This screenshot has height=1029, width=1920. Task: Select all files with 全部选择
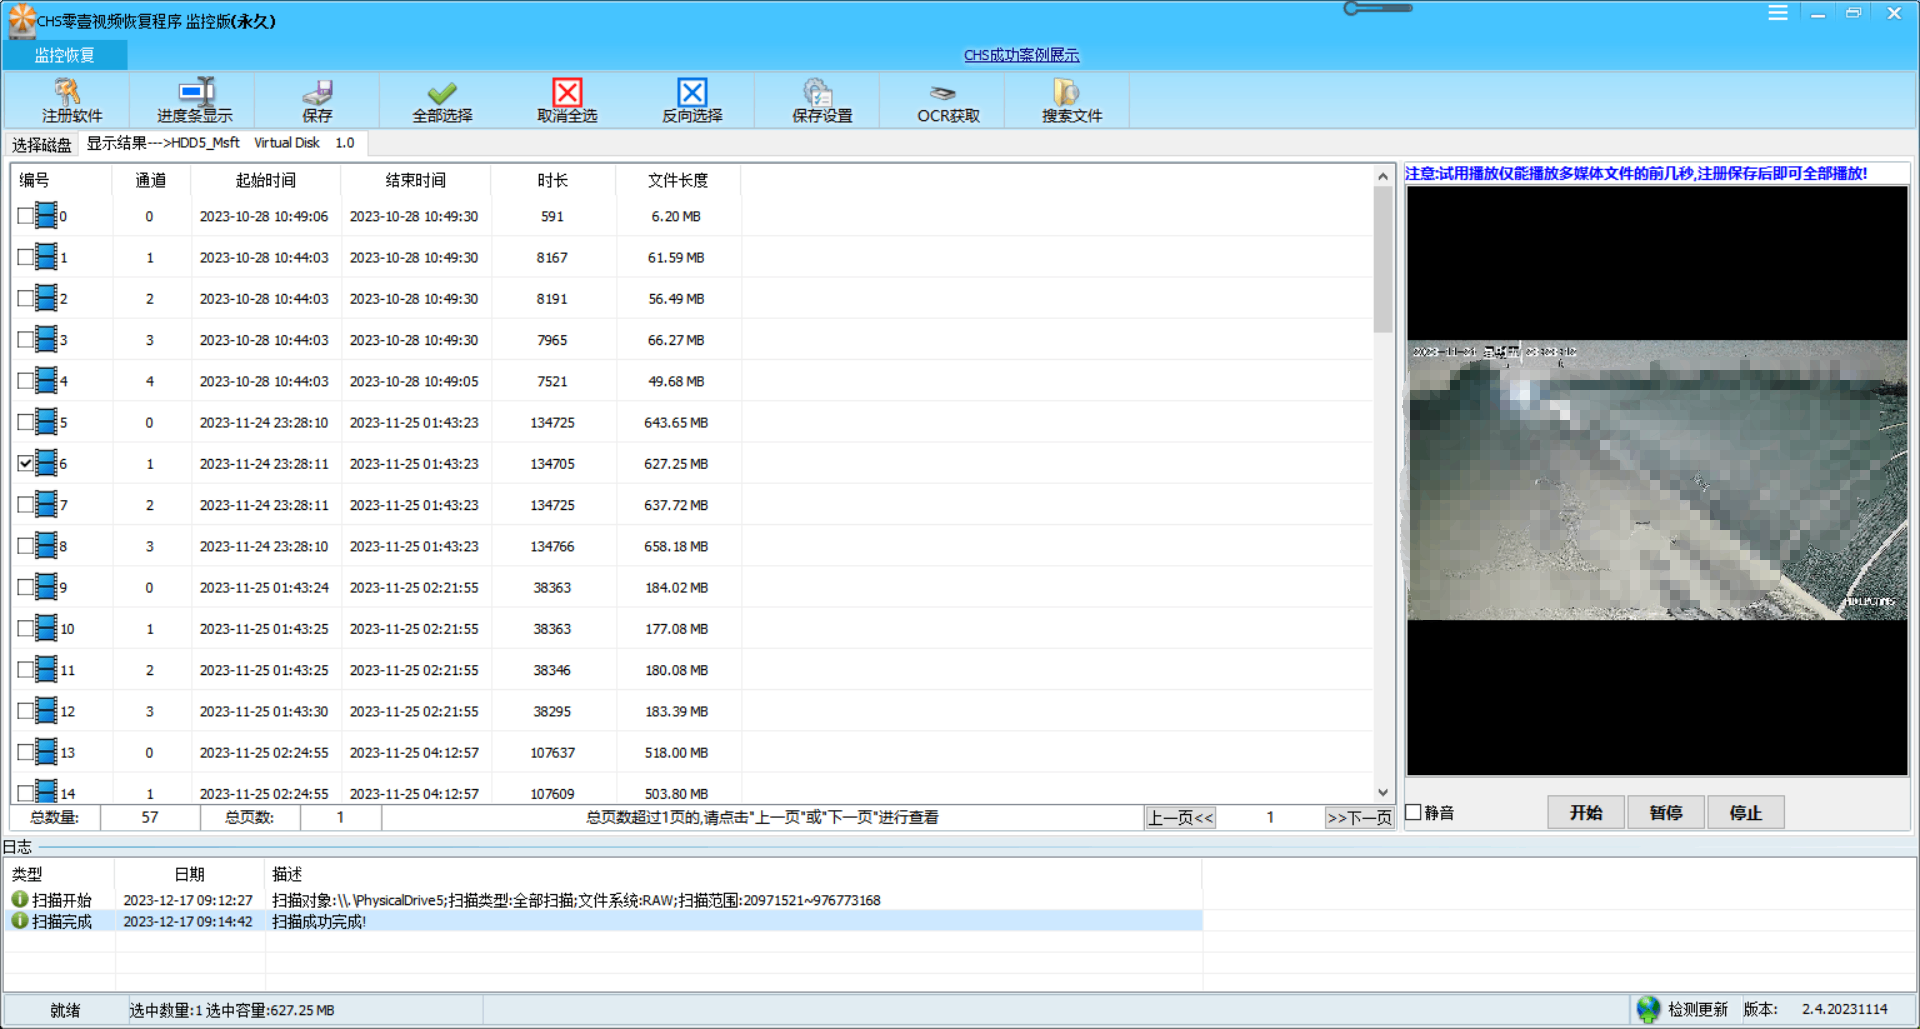tap(442, 100)
